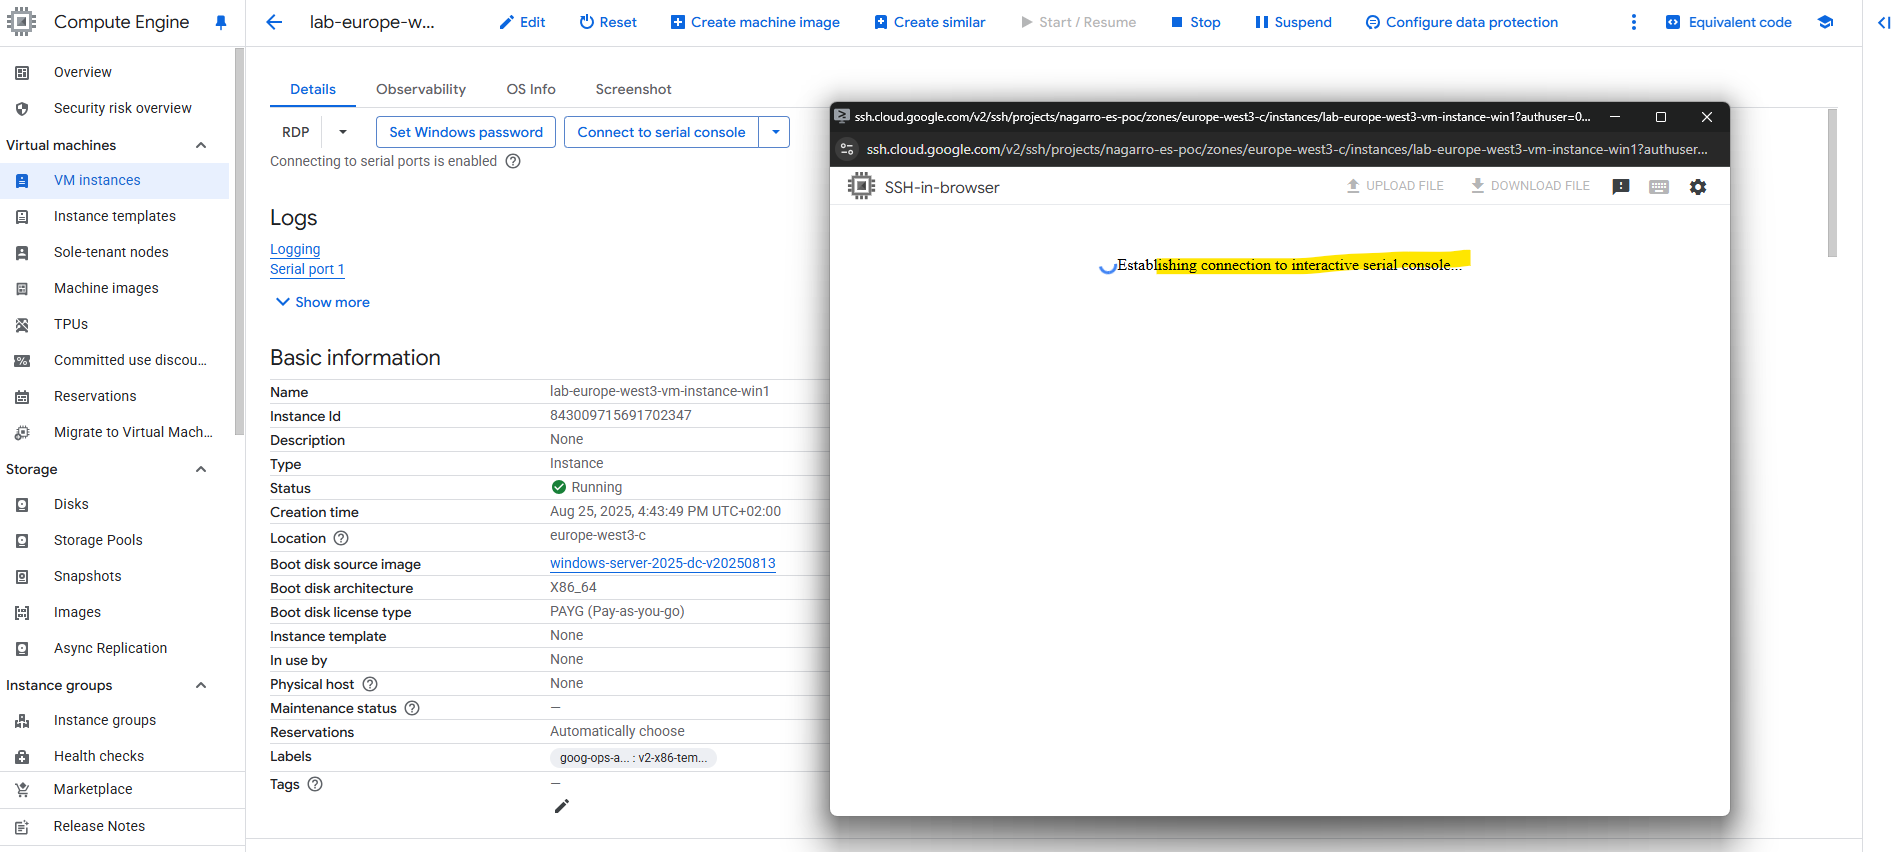Screen dimensions: 1896x852
Task: Reset the VM instance
Action: (x=608, y=22)
